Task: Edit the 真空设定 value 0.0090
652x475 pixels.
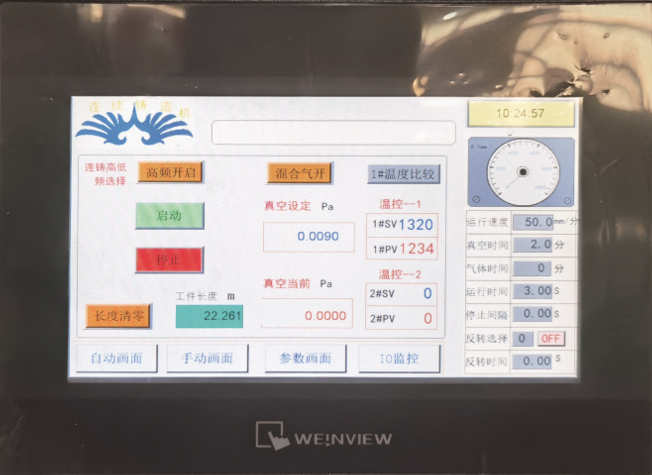Action: (309, 237)
